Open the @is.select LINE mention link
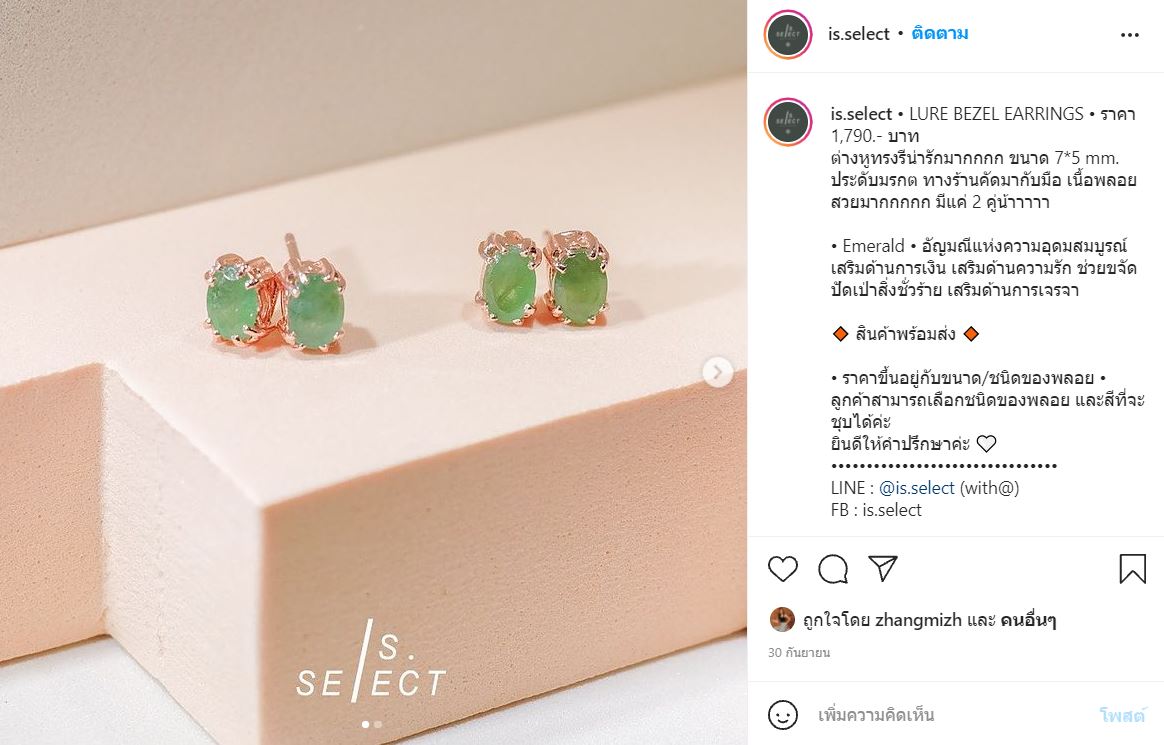1164x745 pixels. click(917, 488)
